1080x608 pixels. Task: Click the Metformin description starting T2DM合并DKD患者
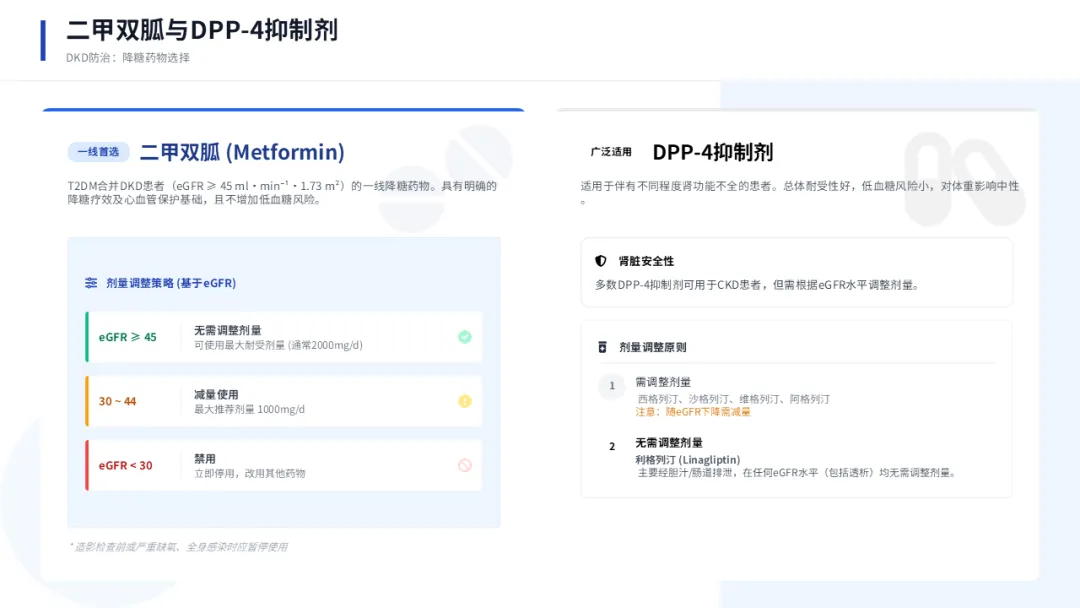tap(282, 193)
